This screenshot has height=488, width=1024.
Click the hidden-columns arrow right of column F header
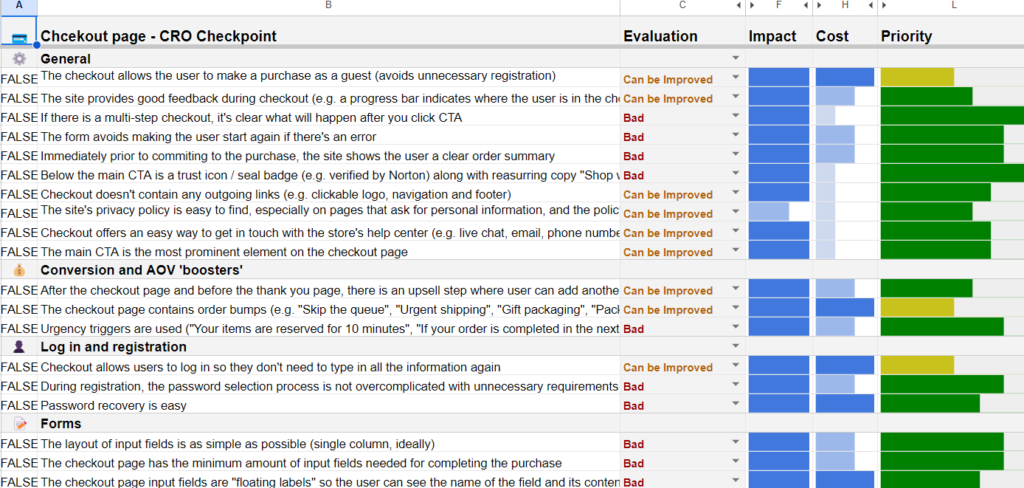click(804, 7)
